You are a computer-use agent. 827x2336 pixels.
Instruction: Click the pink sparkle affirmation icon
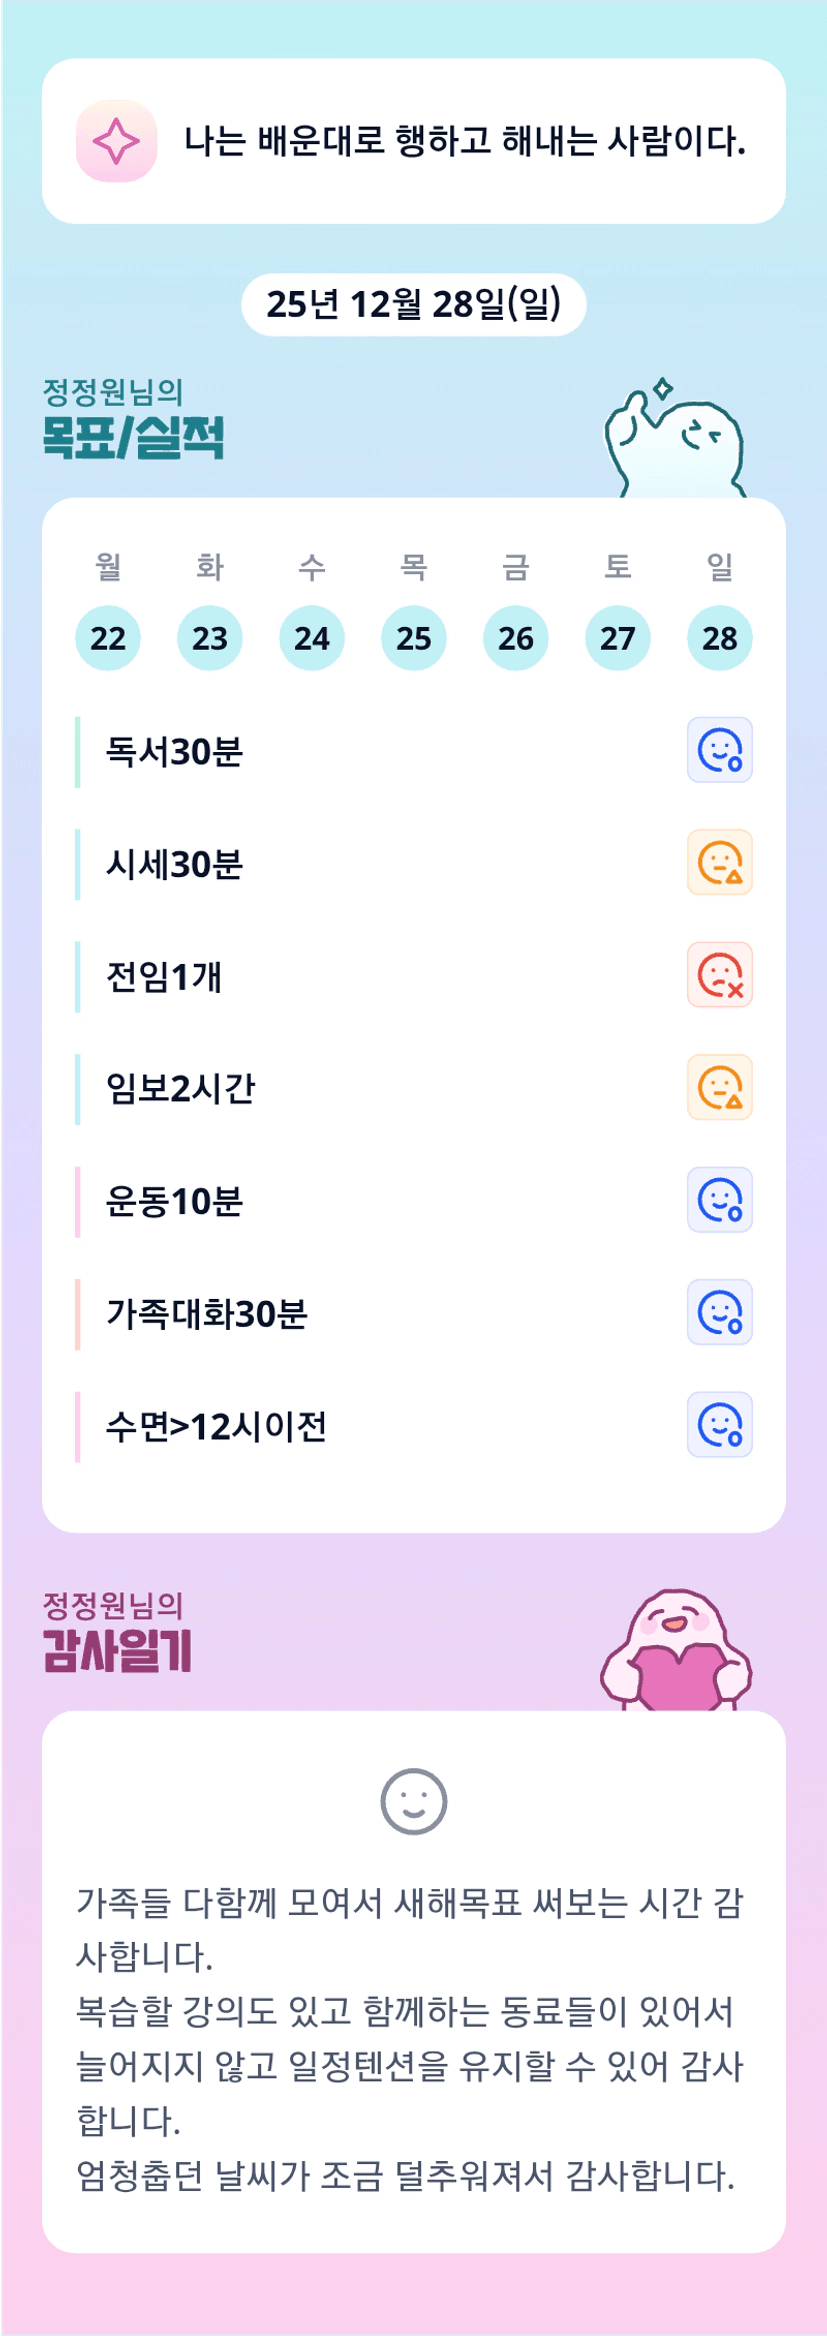pyautogui.click(x=116, y=141)
